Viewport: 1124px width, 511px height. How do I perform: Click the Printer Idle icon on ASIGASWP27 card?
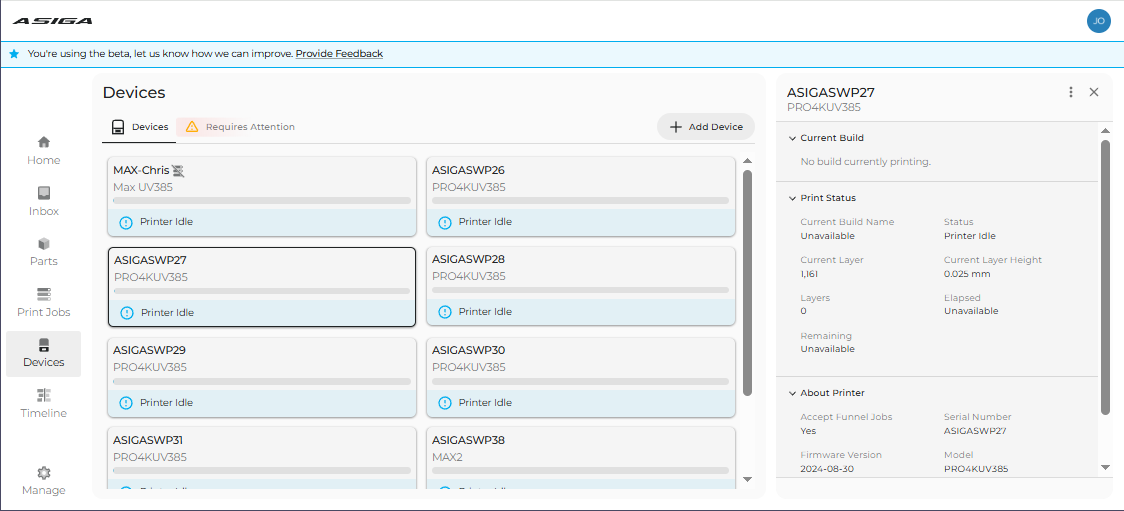pyautogui.click(x=127, y=312)
